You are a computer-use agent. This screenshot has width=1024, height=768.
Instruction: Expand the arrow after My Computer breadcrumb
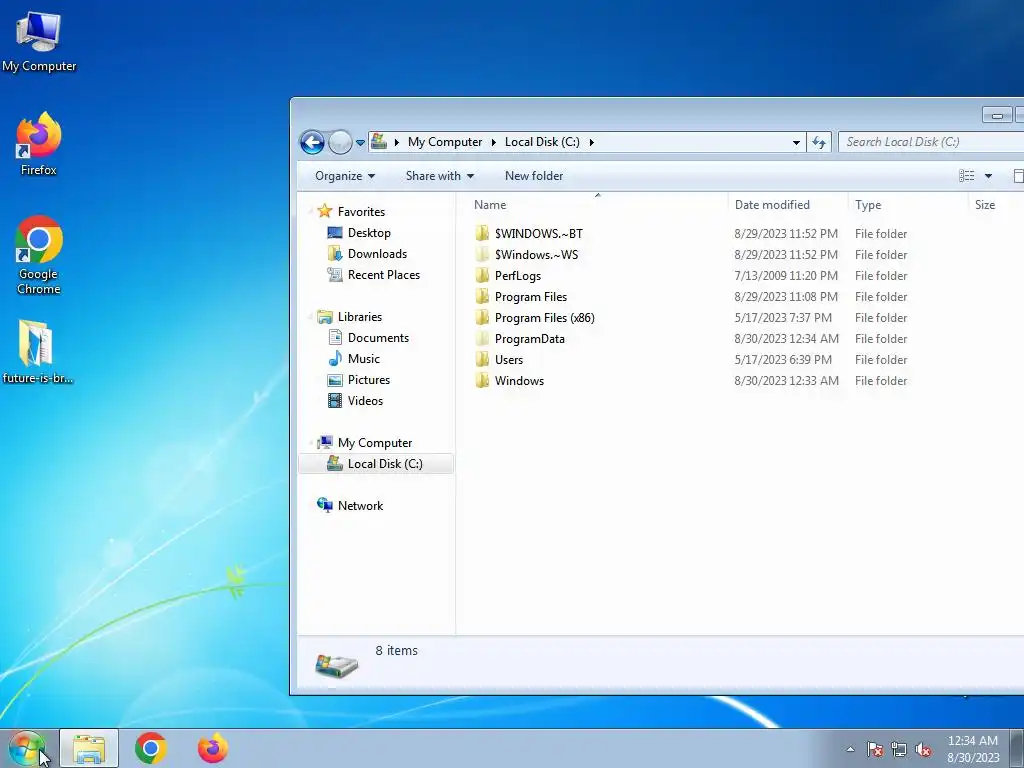tap(494, 142)
